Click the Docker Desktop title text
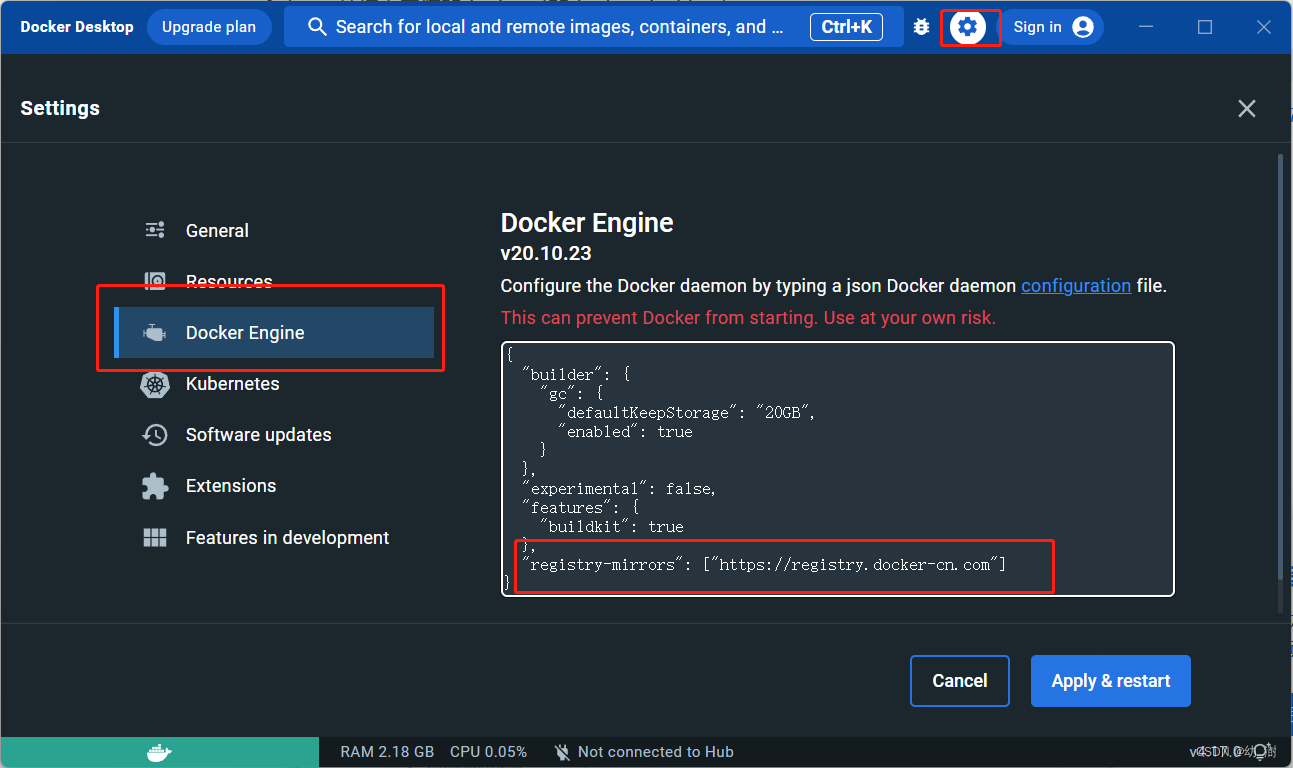 [77, 27]
